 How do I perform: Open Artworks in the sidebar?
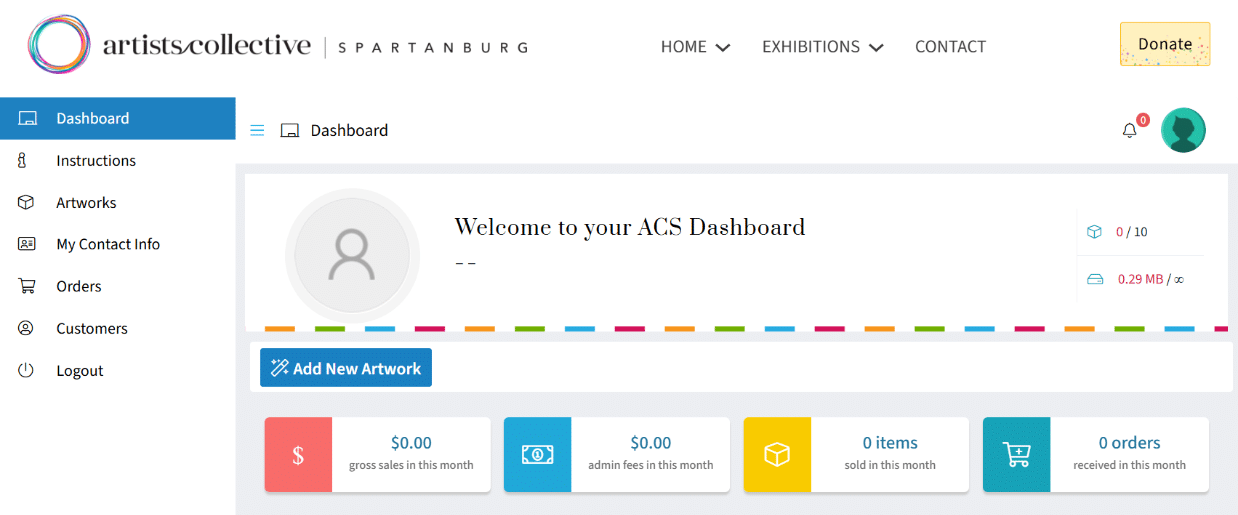pos(86,203)
